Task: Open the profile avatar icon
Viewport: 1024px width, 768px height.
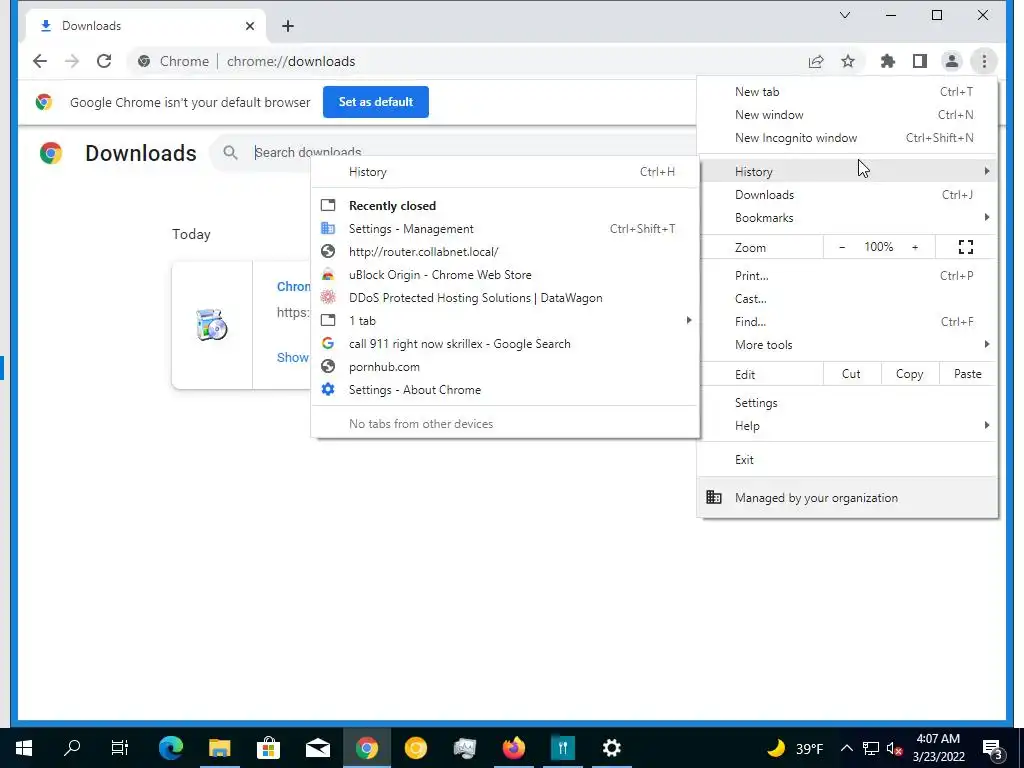Action: point(952,61)
